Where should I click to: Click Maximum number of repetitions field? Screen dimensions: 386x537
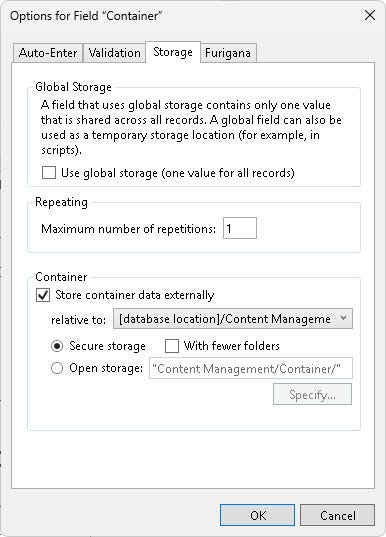click(240, 228)
